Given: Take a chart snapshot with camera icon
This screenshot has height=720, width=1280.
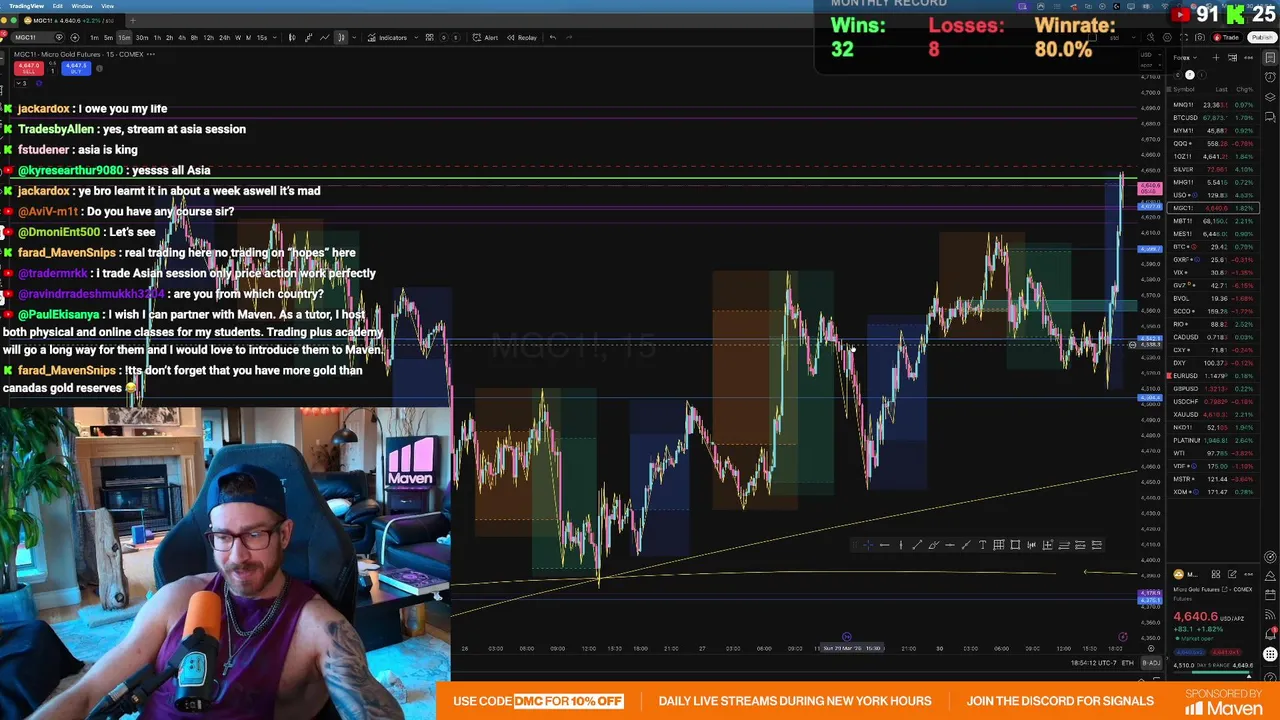Looking at the screenshot, I should (x=1200, y=37).
